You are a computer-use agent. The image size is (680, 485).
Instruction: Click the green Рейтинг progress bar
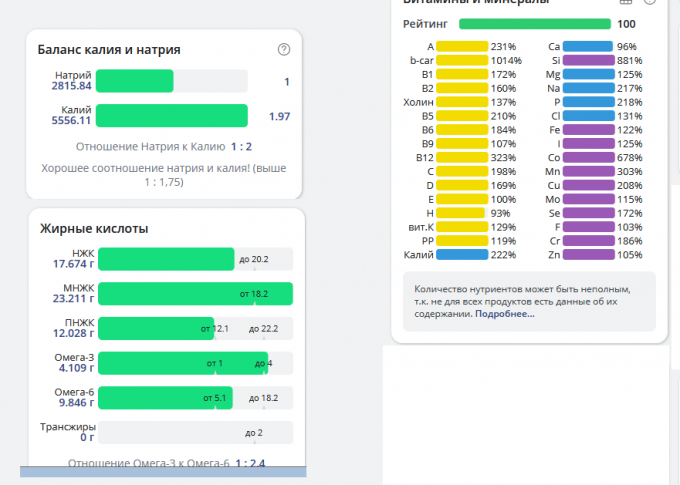(535, 24)
